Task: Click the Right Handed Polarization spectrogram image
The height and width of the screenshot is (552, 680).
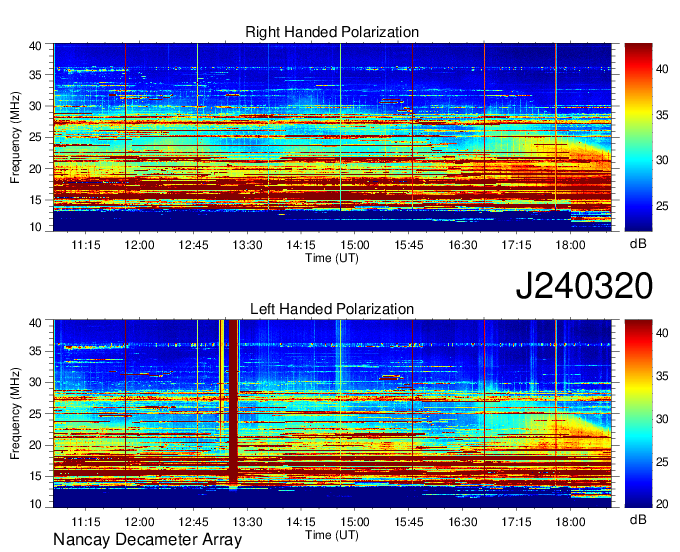Action: click(x=332, y=137)
